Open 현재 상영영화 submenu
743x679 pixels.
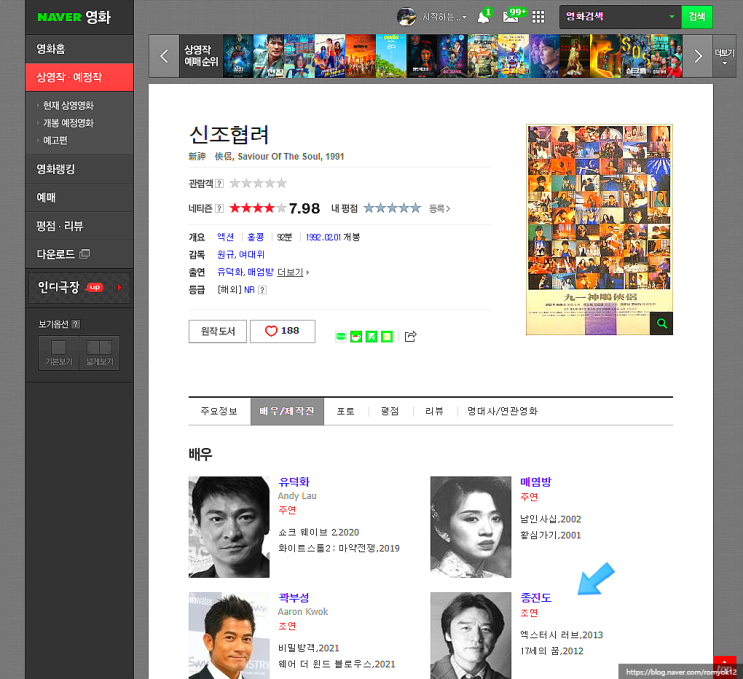pyautogui.click(x=68, y=105)
